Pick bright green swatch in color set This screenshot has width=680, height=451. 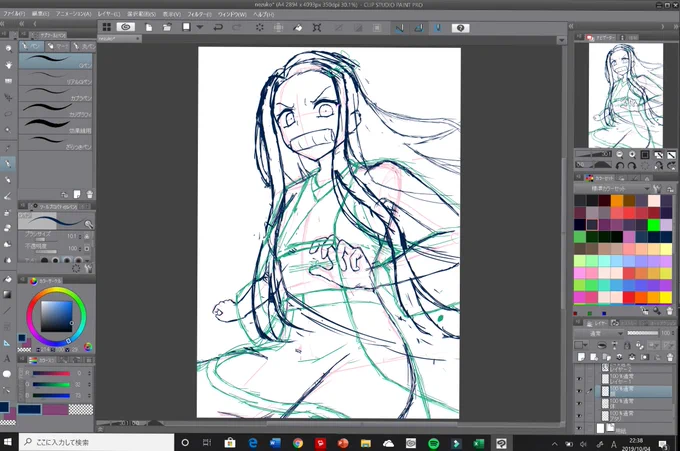tap(654, 225)
